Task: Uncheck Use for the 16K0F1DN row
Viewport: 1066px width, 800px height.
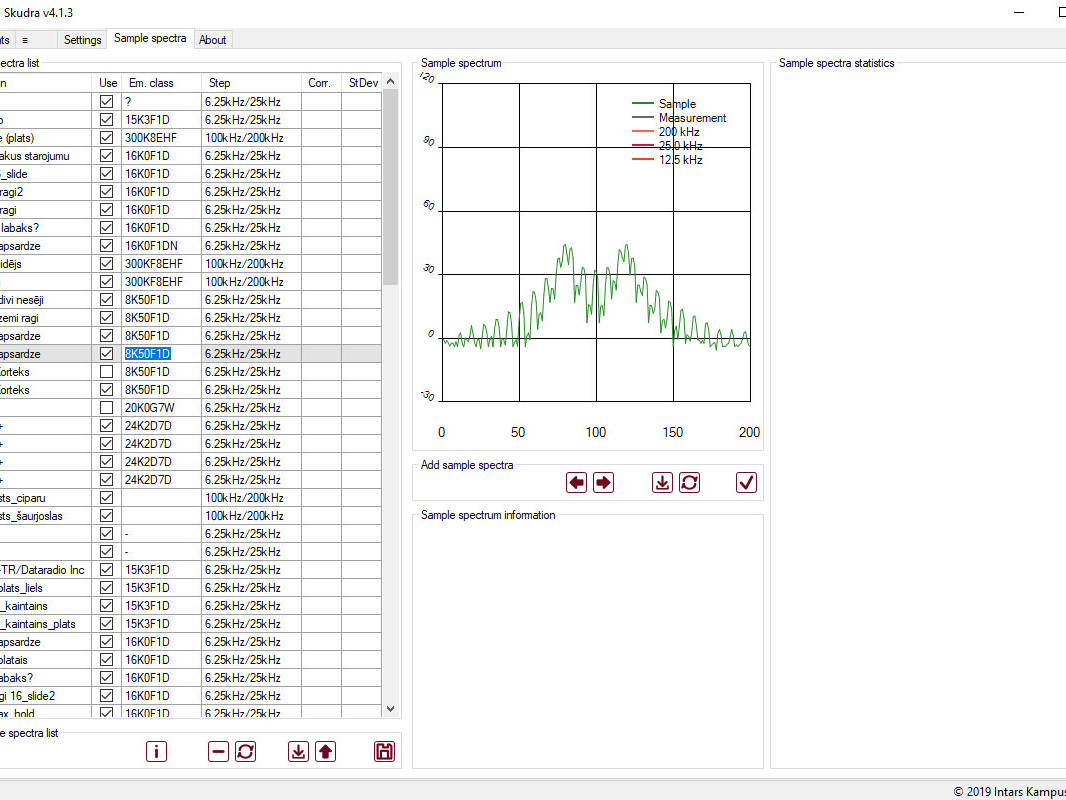Action: click(x=106, y=246)
